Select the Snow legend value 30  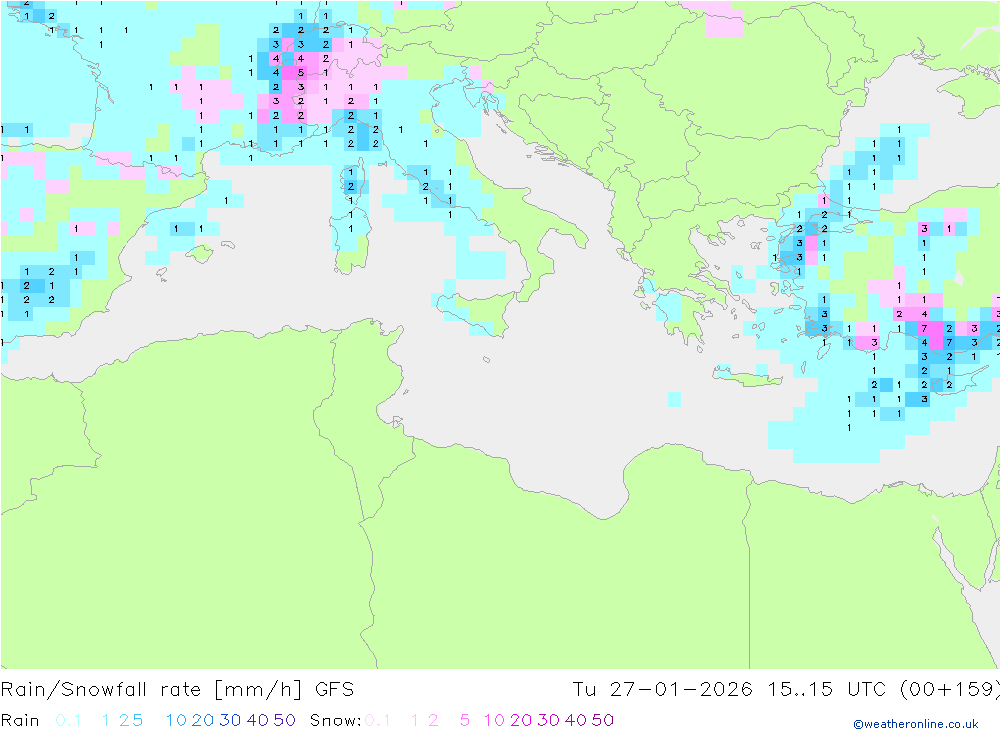tap(548, 720)
